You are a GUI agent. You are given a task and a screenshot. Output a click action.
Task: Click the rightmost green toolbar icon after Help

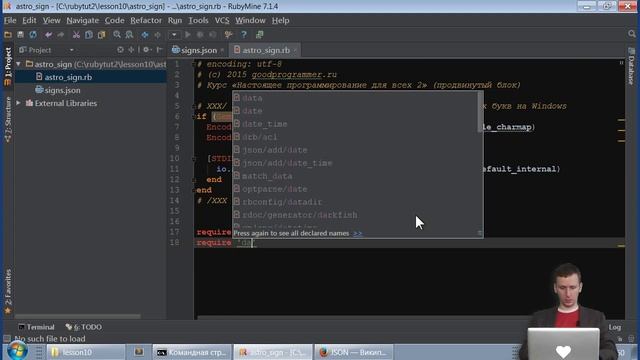(259, 35)
